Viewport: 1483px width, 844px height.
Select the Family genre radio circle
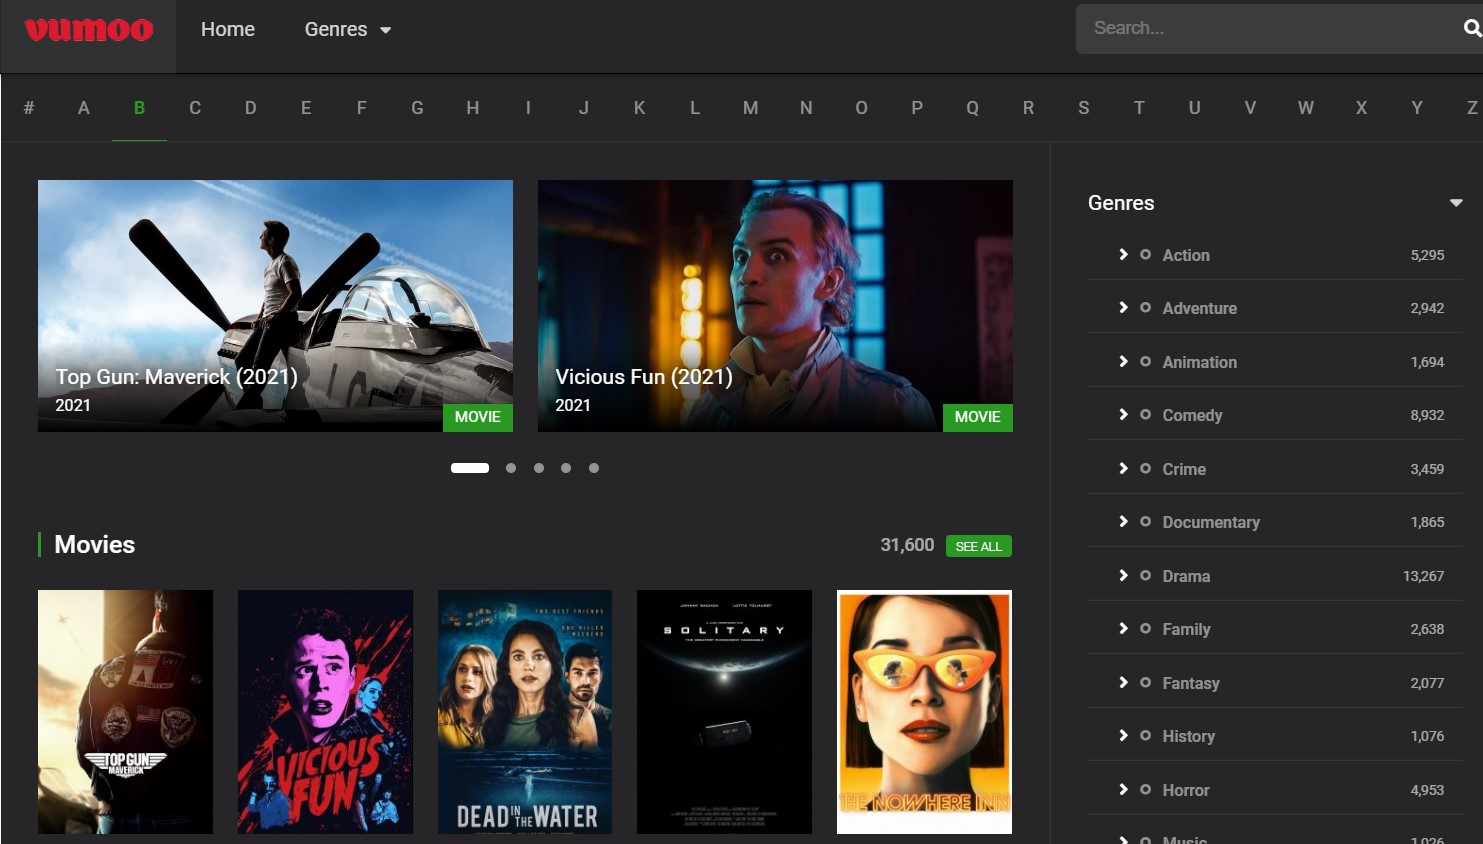1145,628
